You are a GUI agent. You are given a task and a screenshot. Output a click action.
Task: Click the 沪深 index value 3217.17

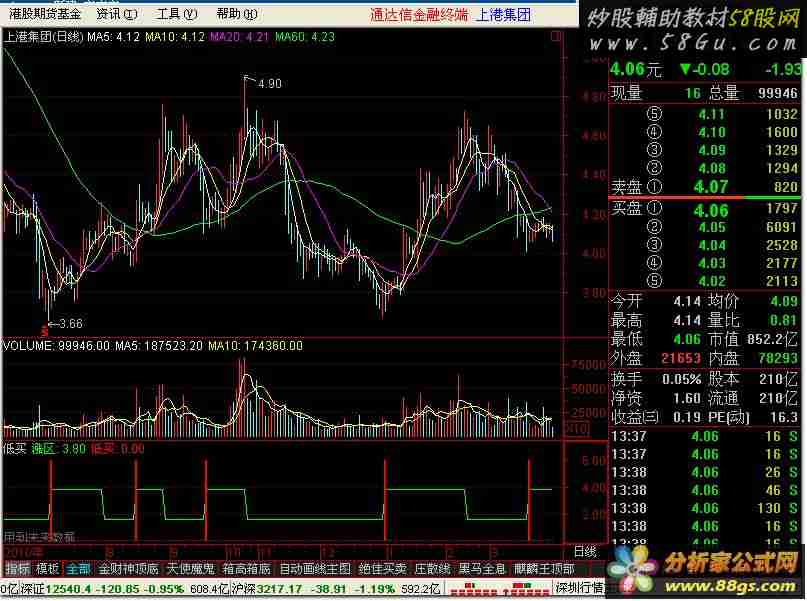(277, 589)
